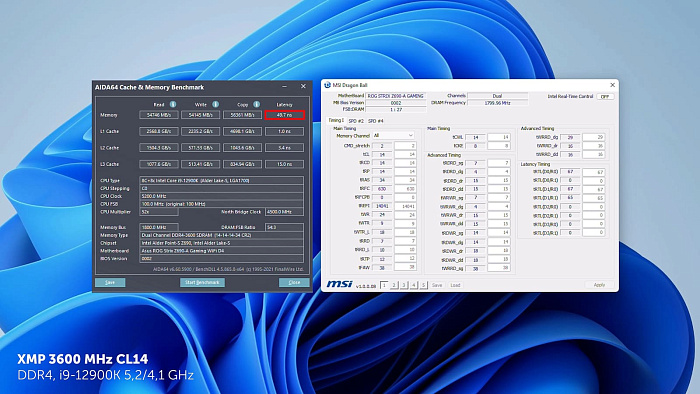Click the MSI Dragon Ball title bar icon
Viewport: 700px width, 394px height.
[327, 85]
